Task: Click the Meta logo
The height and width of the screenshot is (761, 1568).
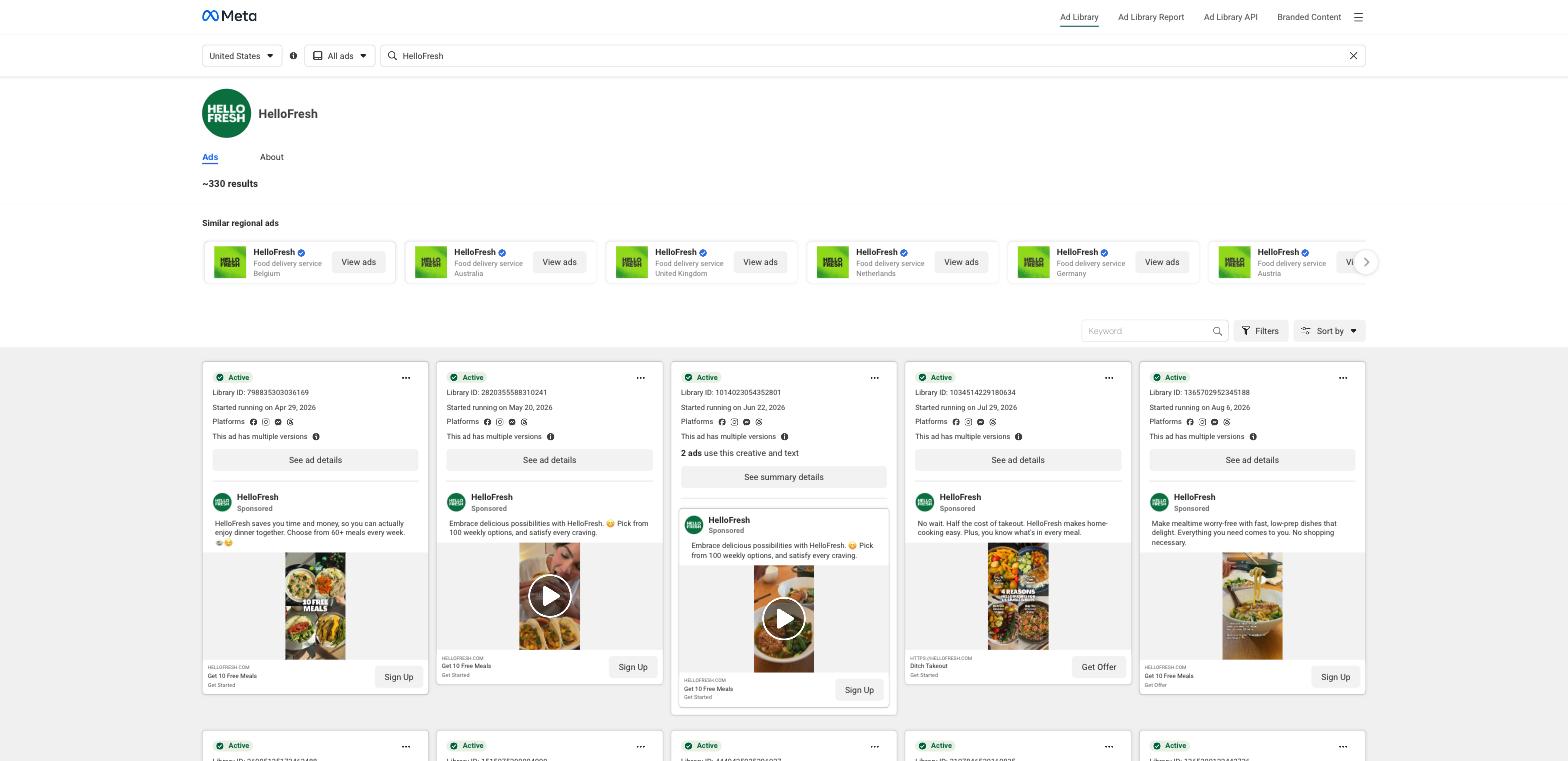Action: [229, 16]
